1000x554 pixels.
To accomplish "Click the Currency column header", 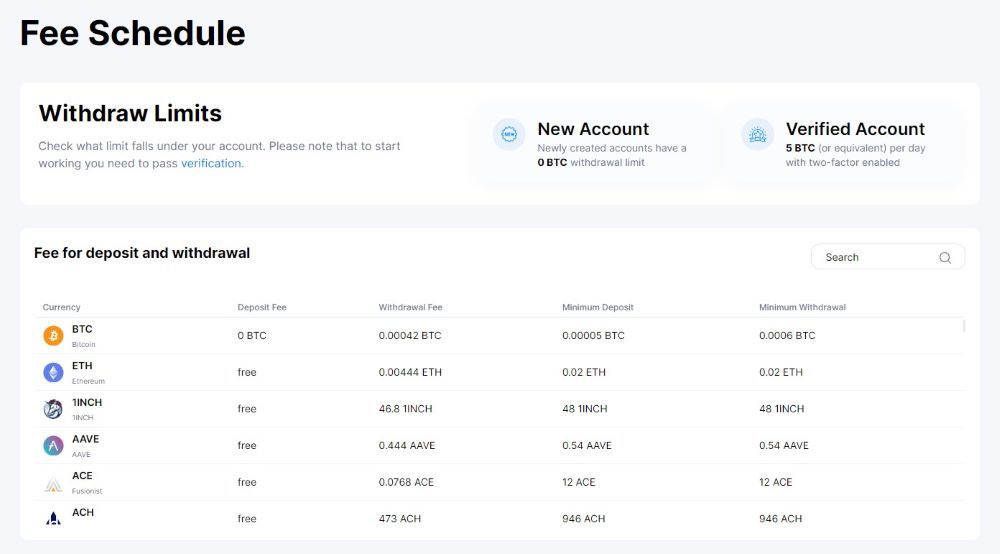I will 62,307.
